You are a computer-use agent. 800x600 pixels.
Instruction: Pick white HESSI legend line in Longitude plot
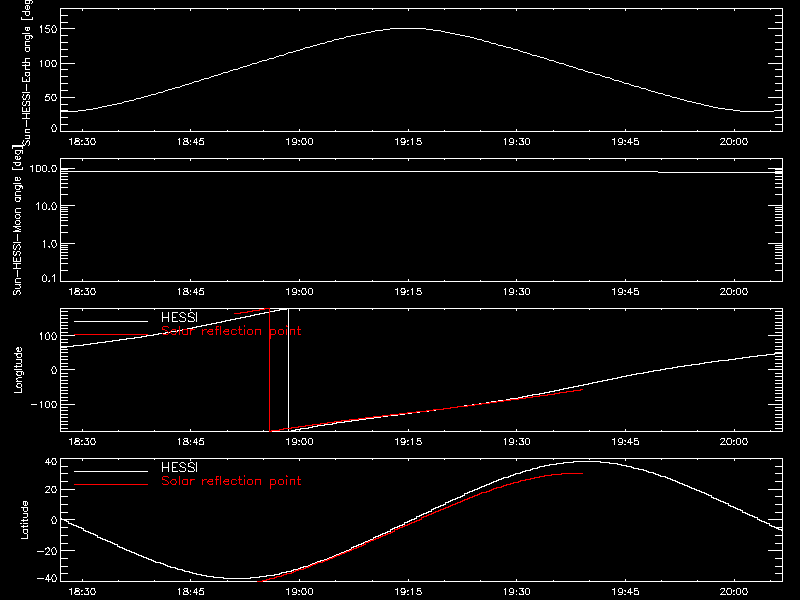tap(111, 321)
